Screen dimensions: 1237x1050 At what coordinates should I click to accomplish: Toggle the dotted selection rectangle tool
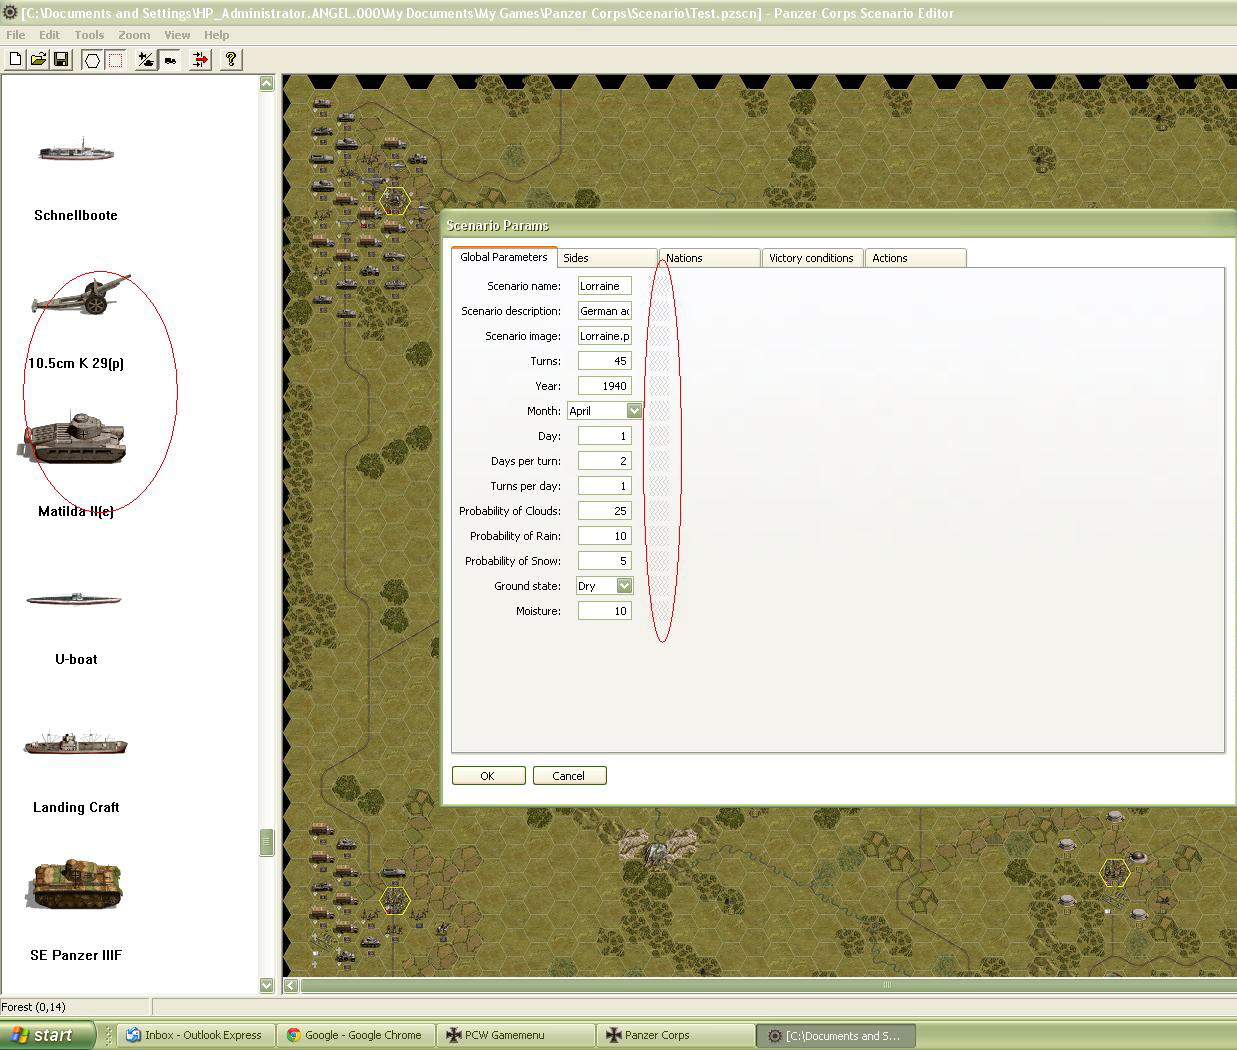[x=116, y=60]
